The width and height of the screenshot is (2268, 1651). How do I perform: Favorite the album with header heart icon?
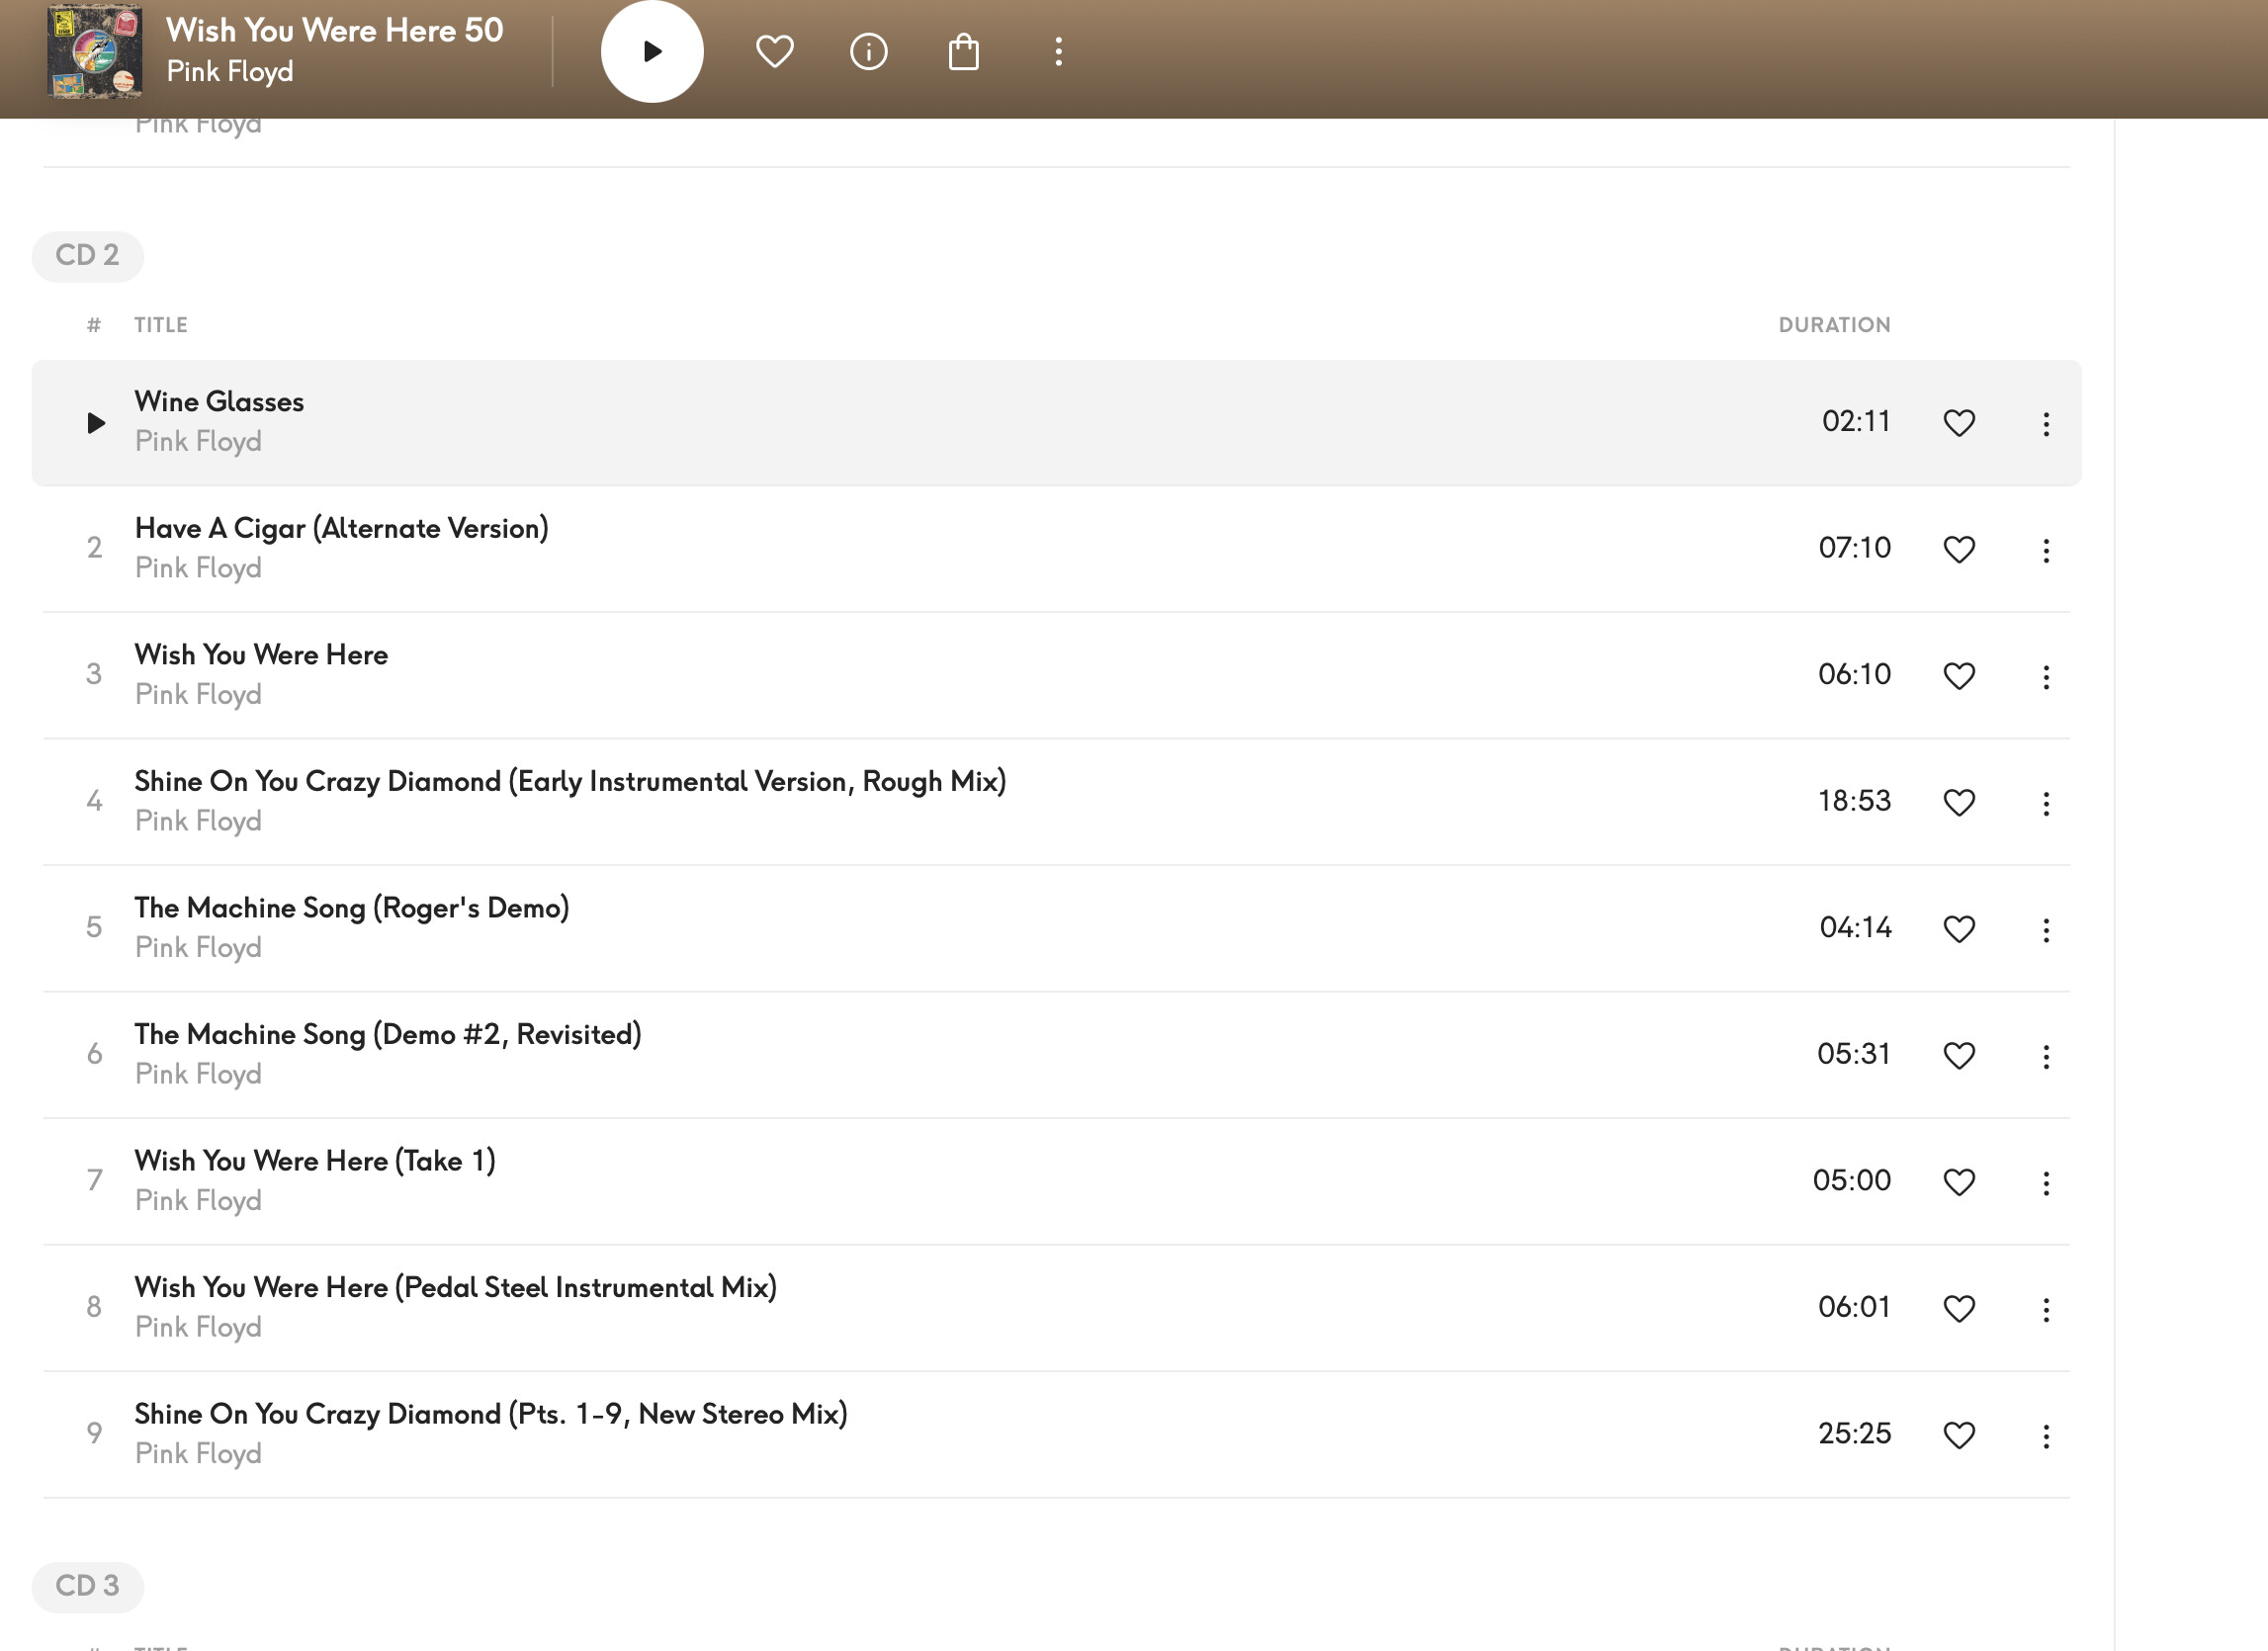tap(774, 51)
